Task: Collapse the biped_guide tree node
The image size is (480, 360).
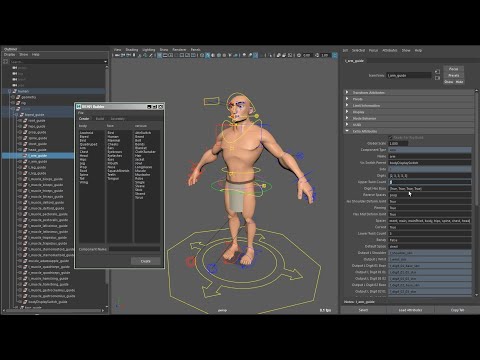Action: coord(16,114)
